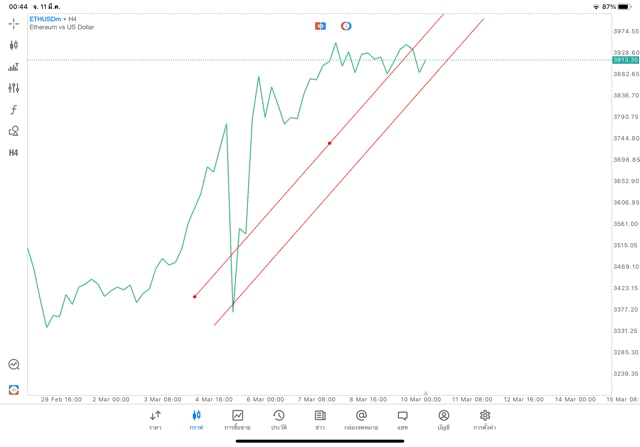
Task: Activate the crosshair cursor tool
Action: click(14, 23)
